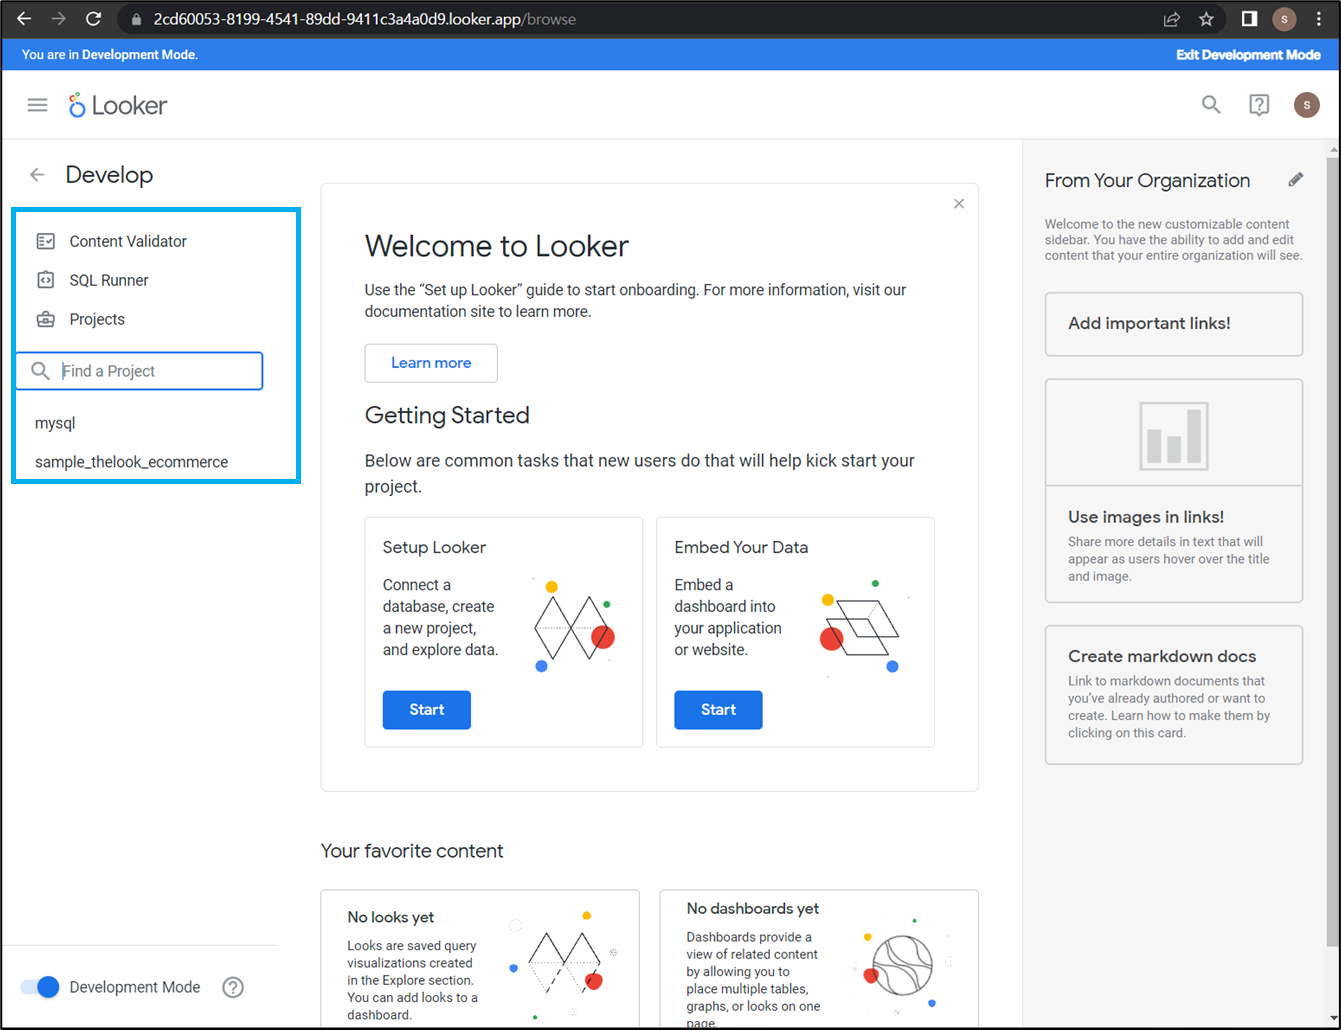Click browser back arrow
This screenshot has height=1030, width=1341.
point(24,19)
